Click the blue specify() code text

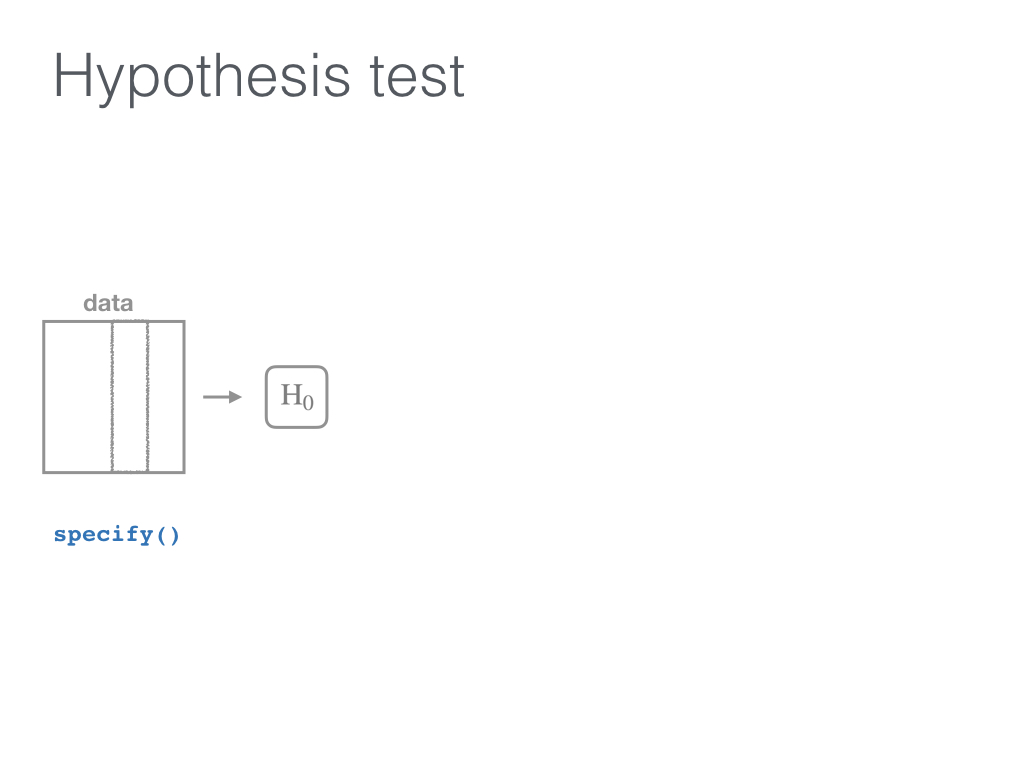116,535
